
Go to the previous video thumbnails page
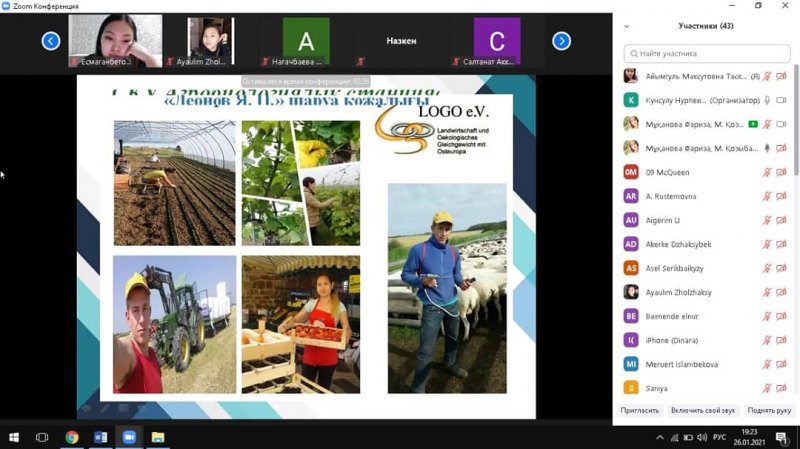51,41
